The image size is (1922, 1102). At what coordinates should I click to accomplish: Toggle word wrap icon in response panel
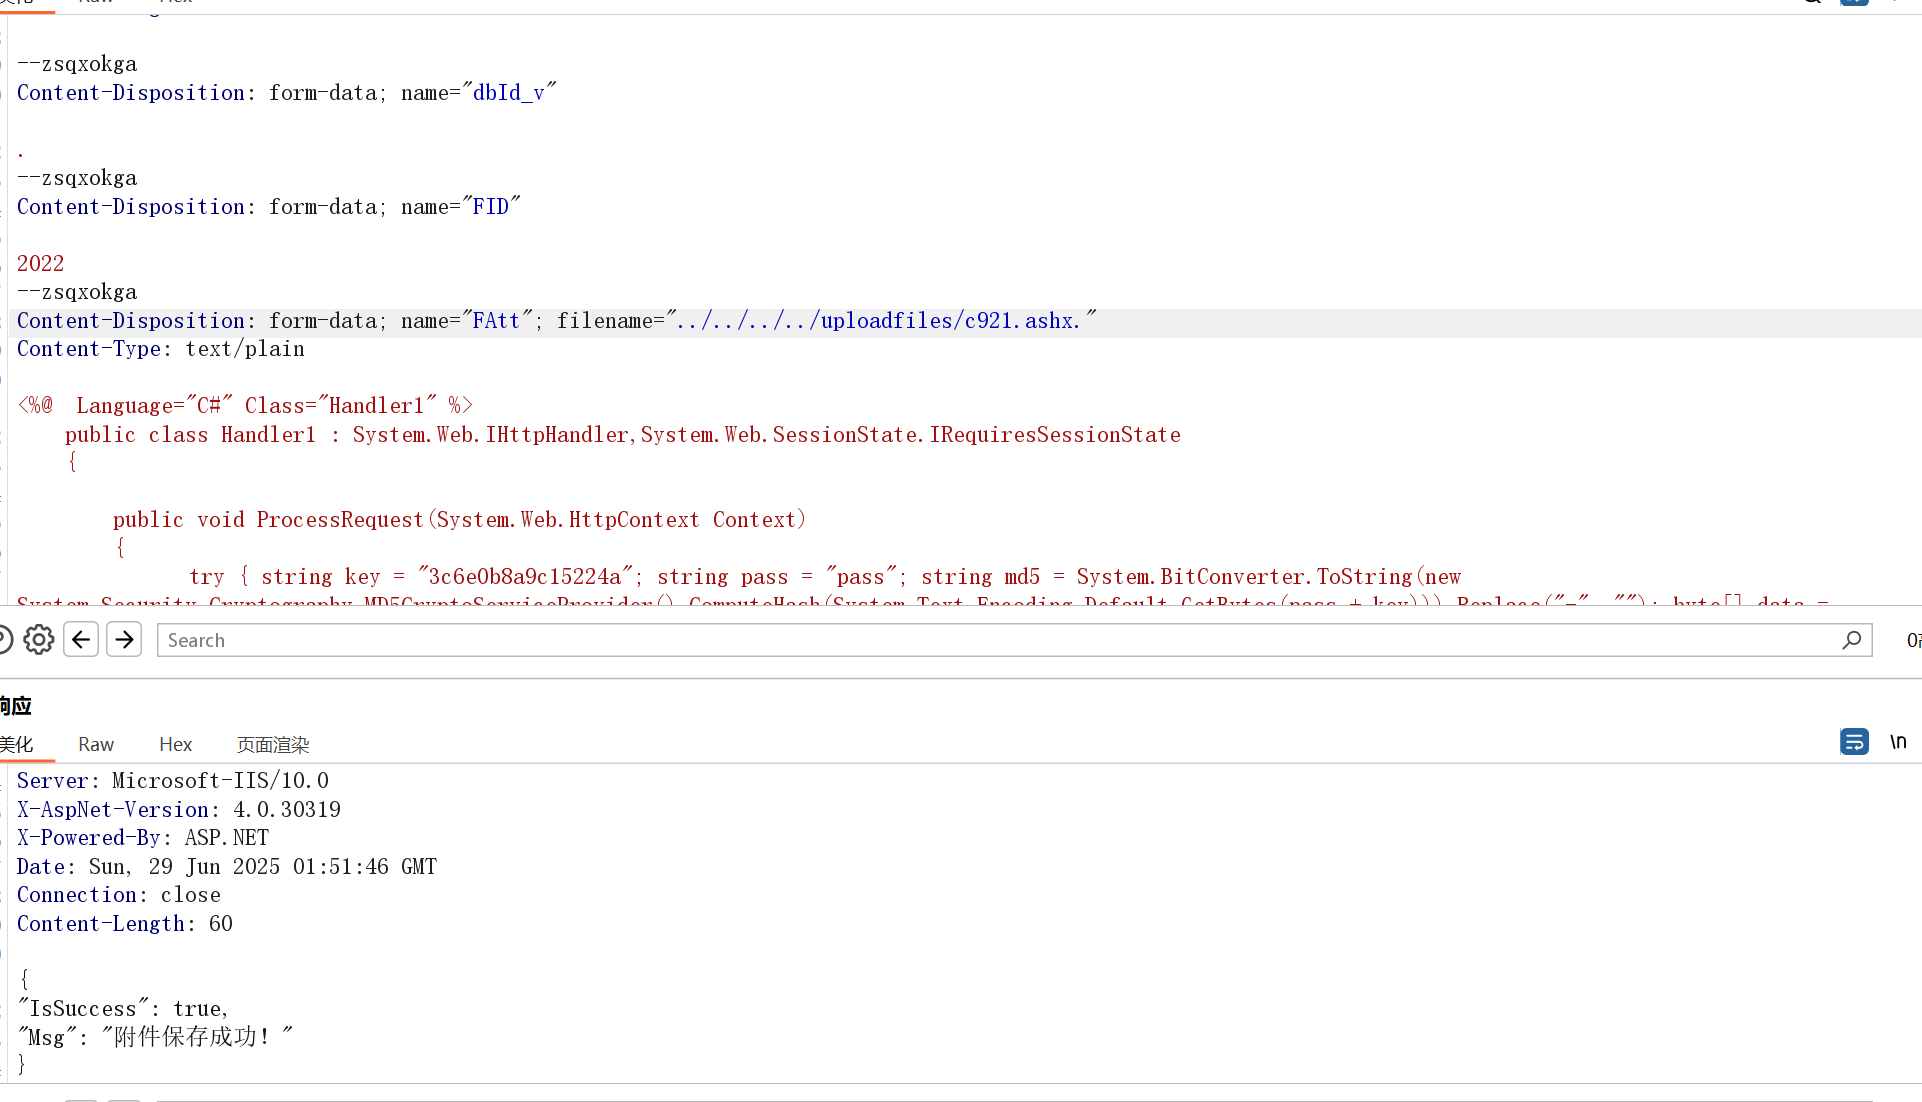point(1854,742)
